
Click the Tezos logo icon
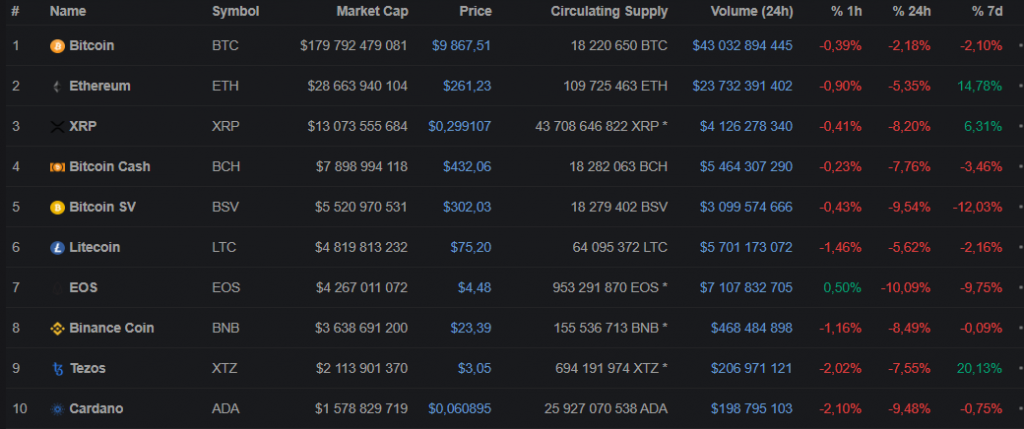point(57,368)
